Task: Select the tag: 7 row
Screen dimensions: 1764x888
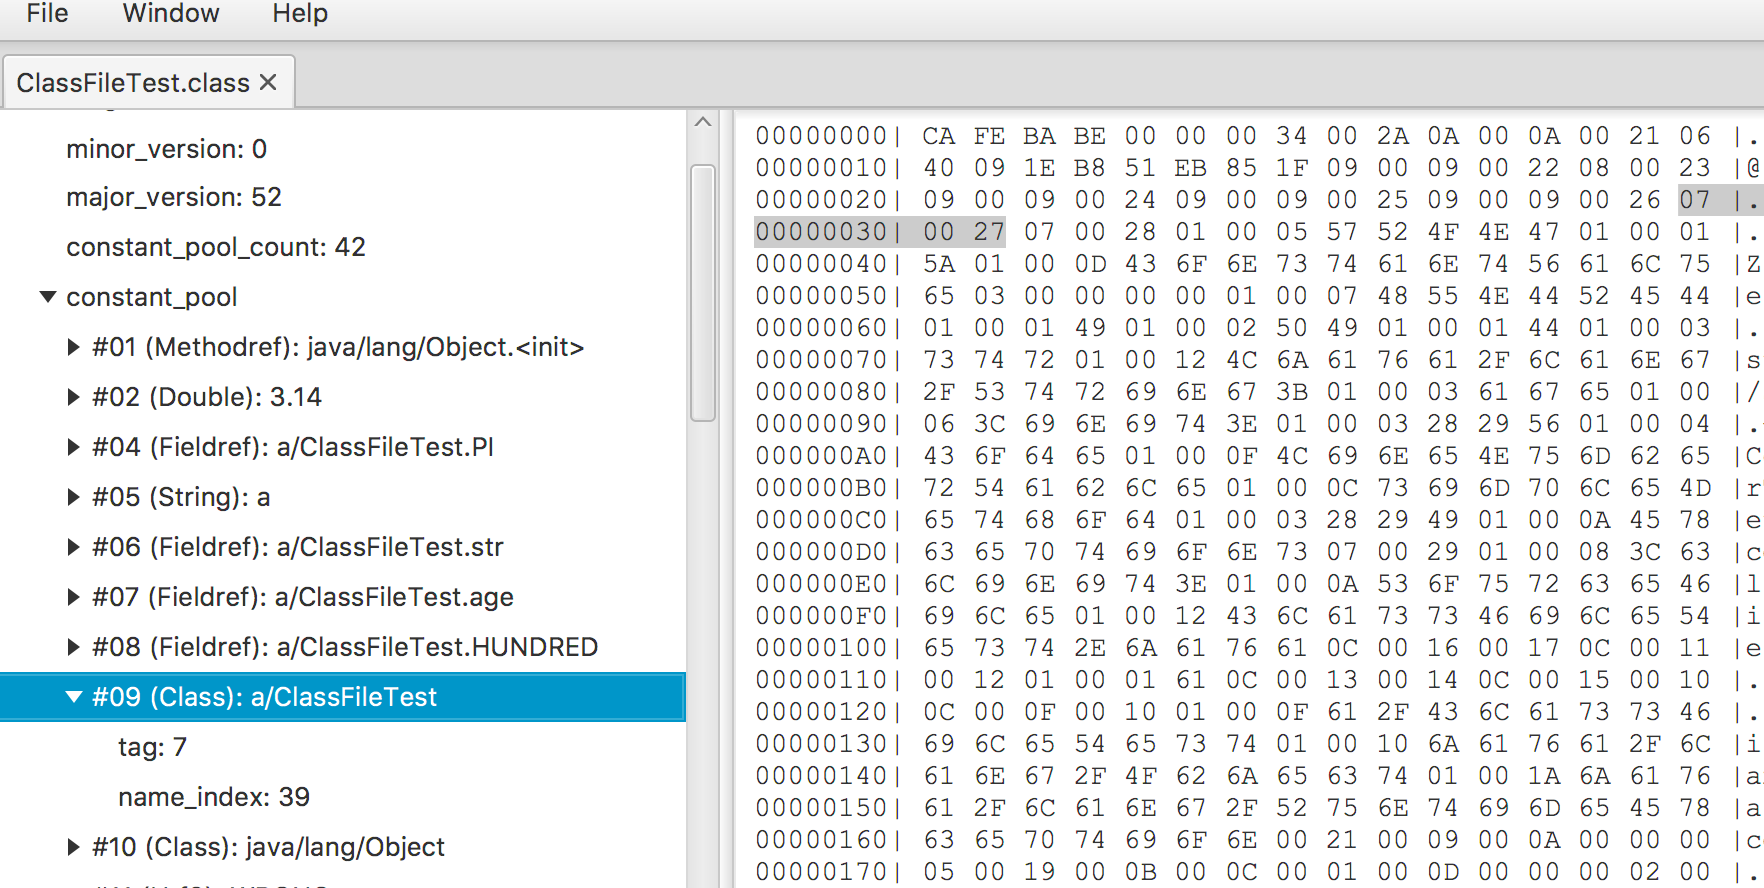Action: click(343, 747)
